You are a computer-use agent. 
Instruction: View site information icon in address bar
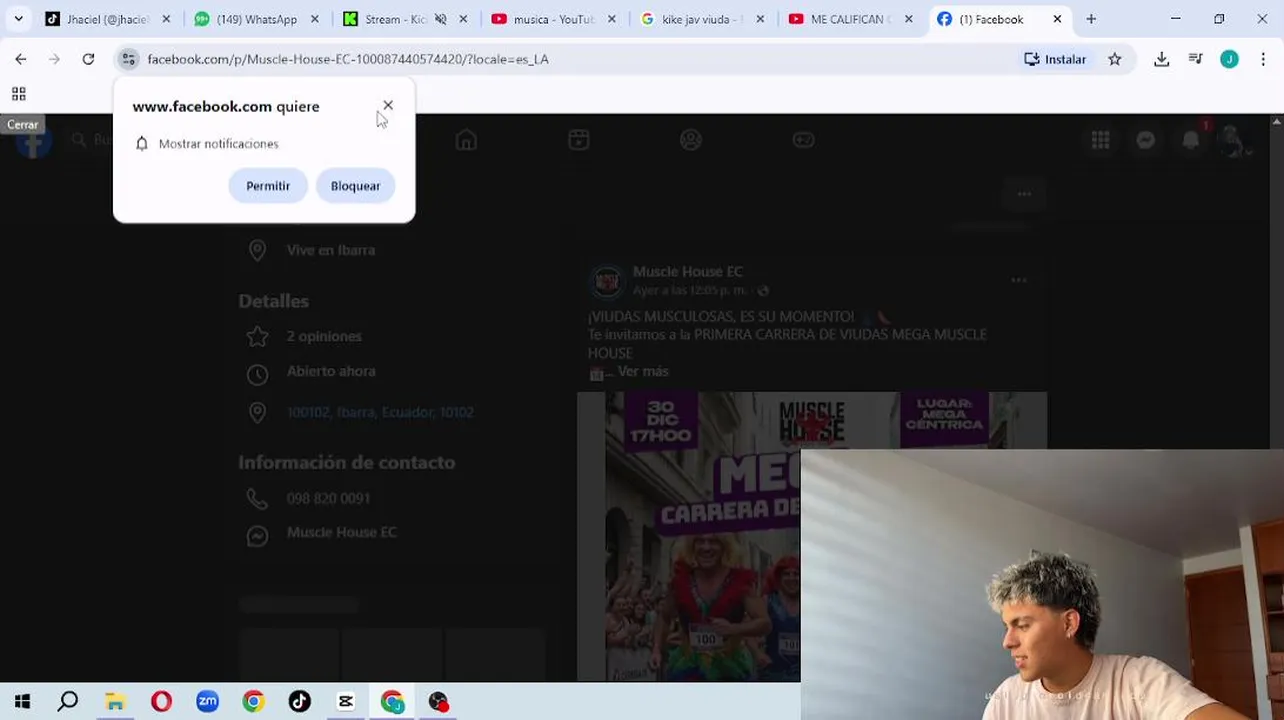coord(128,59)
